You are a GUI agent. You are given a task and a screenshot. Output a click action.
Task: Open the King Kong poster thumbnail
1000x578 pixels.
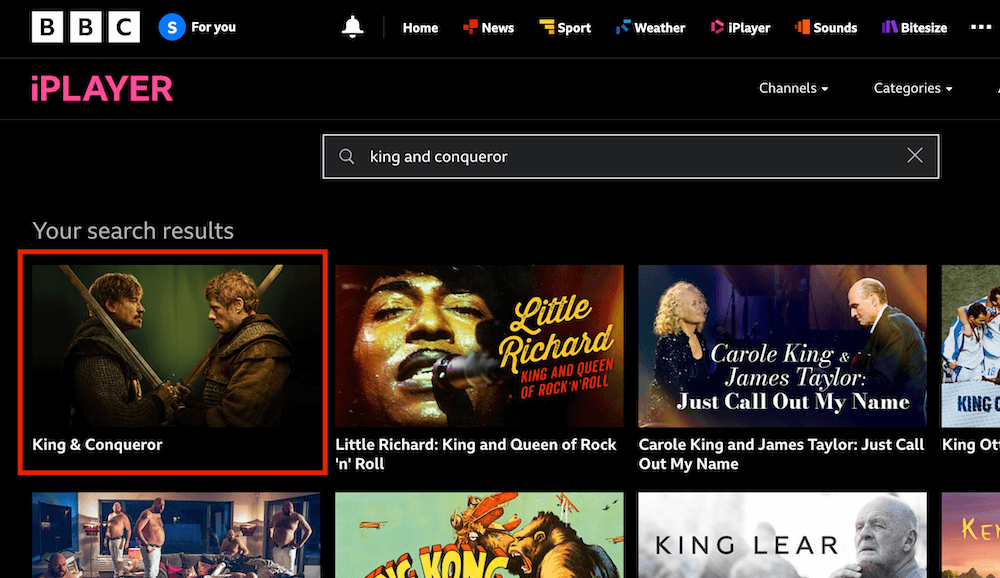click(479, 535)
